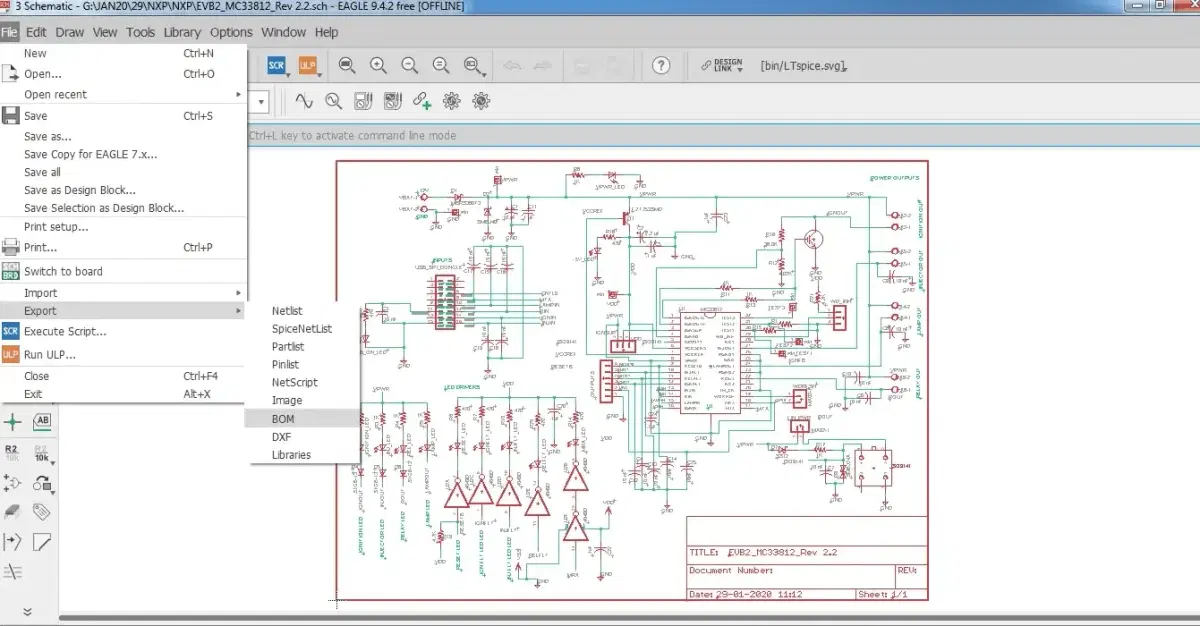Click the add link icon with green plus
1200x626 pixels.
pyautogui.click(x=422, y=101)
